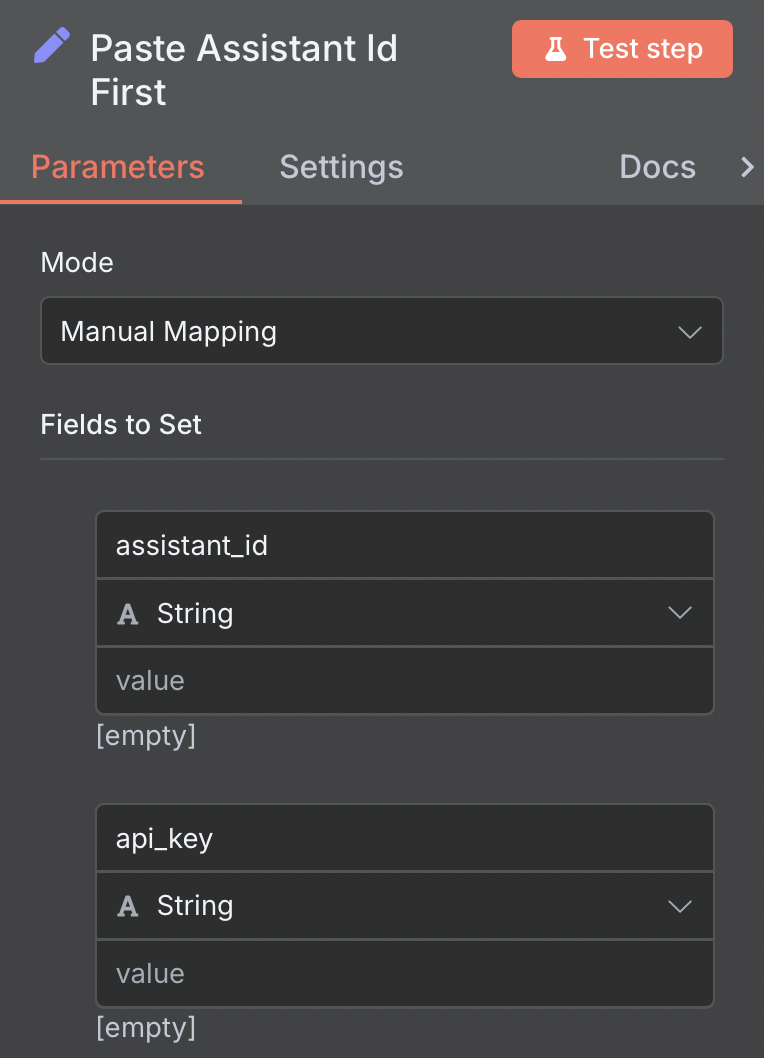Click the pencil icon beside the node title
Image resolution: width=764 pixels, height=1058 pixels.
point(50,44)
